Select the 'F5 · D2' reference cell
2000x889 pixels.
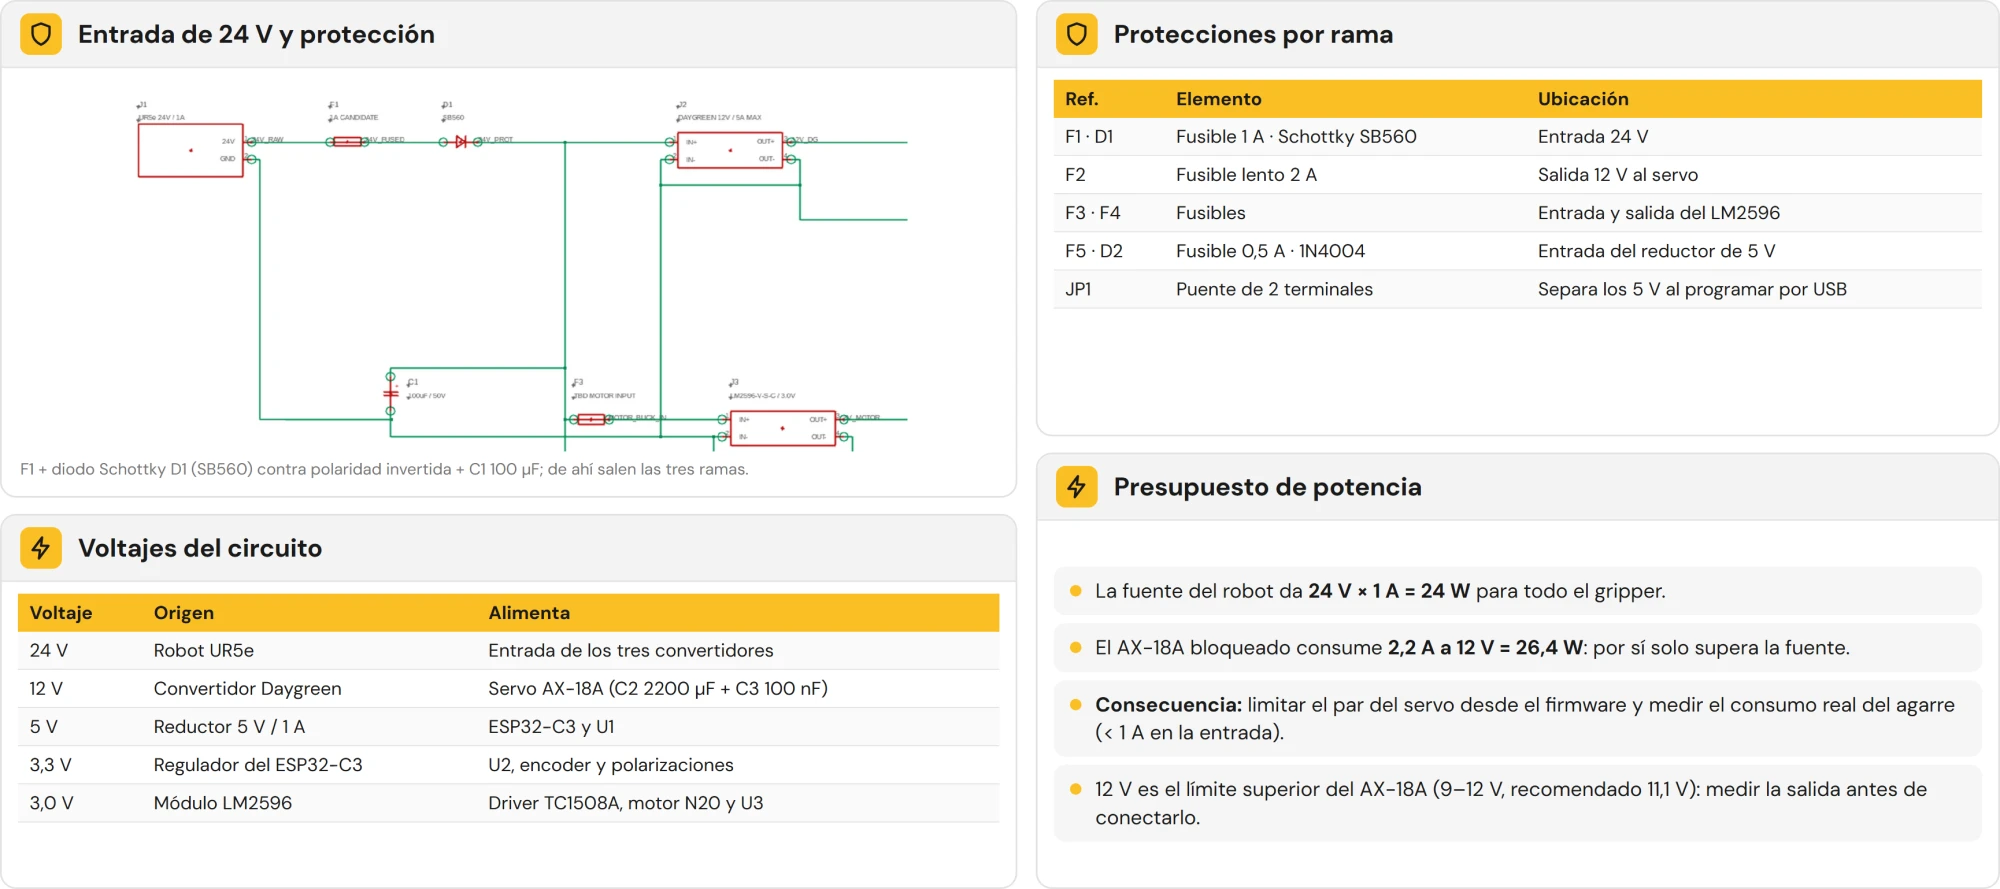tap(1094, 251)
